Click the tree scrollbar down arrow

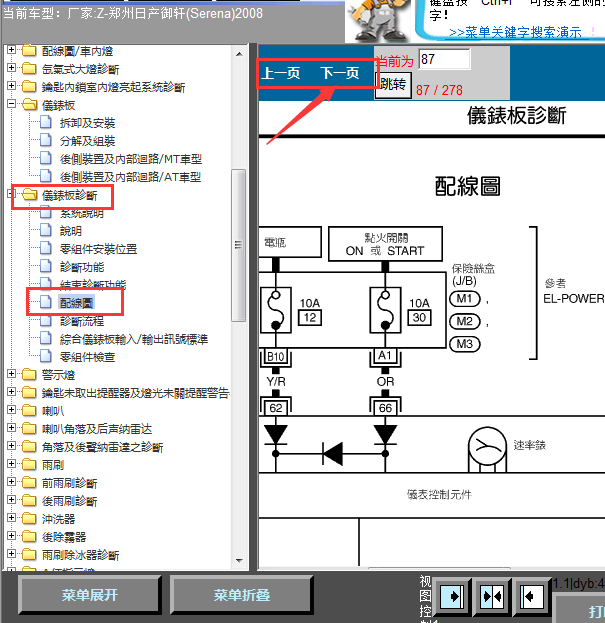point(239,561)
